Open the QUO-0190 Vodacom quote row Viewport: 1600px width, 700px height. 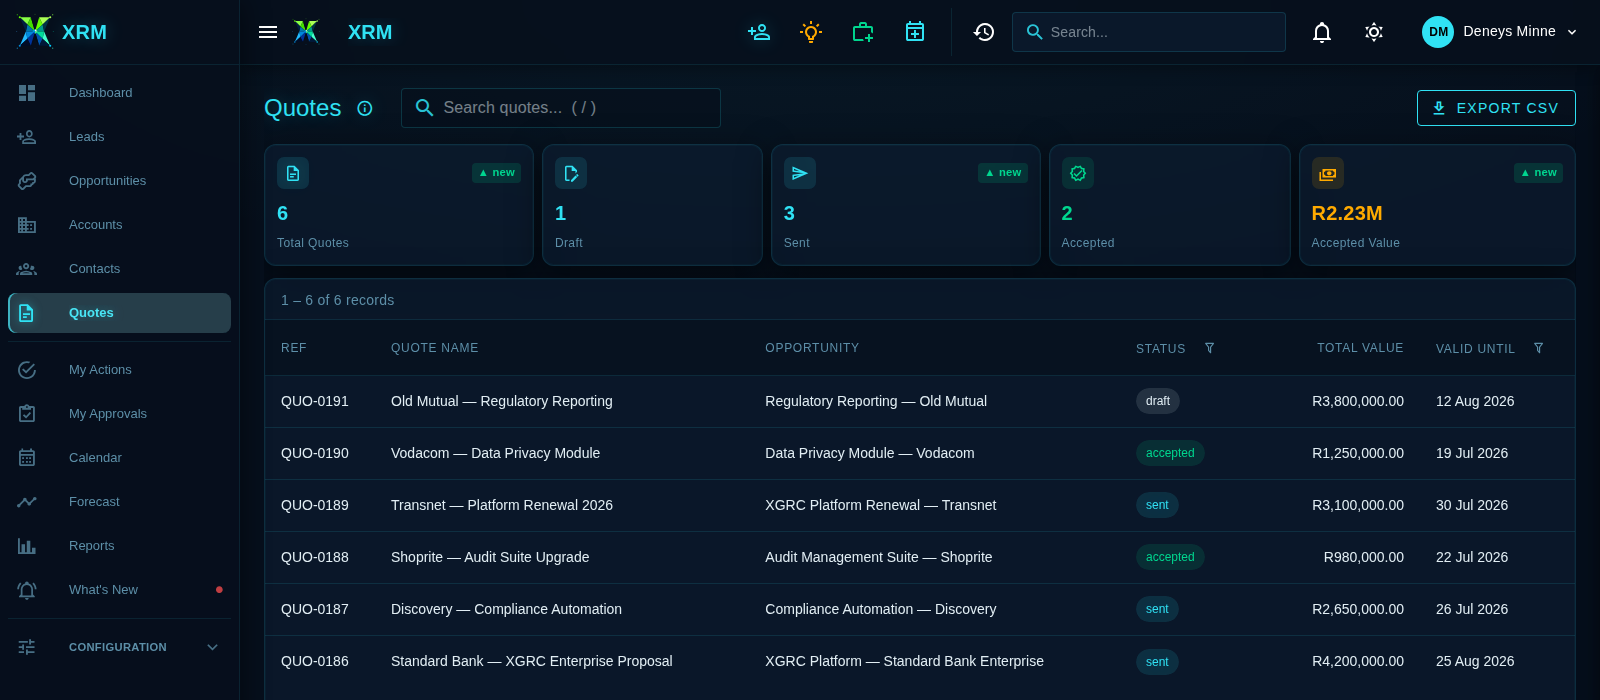click(x=920, y=453)
